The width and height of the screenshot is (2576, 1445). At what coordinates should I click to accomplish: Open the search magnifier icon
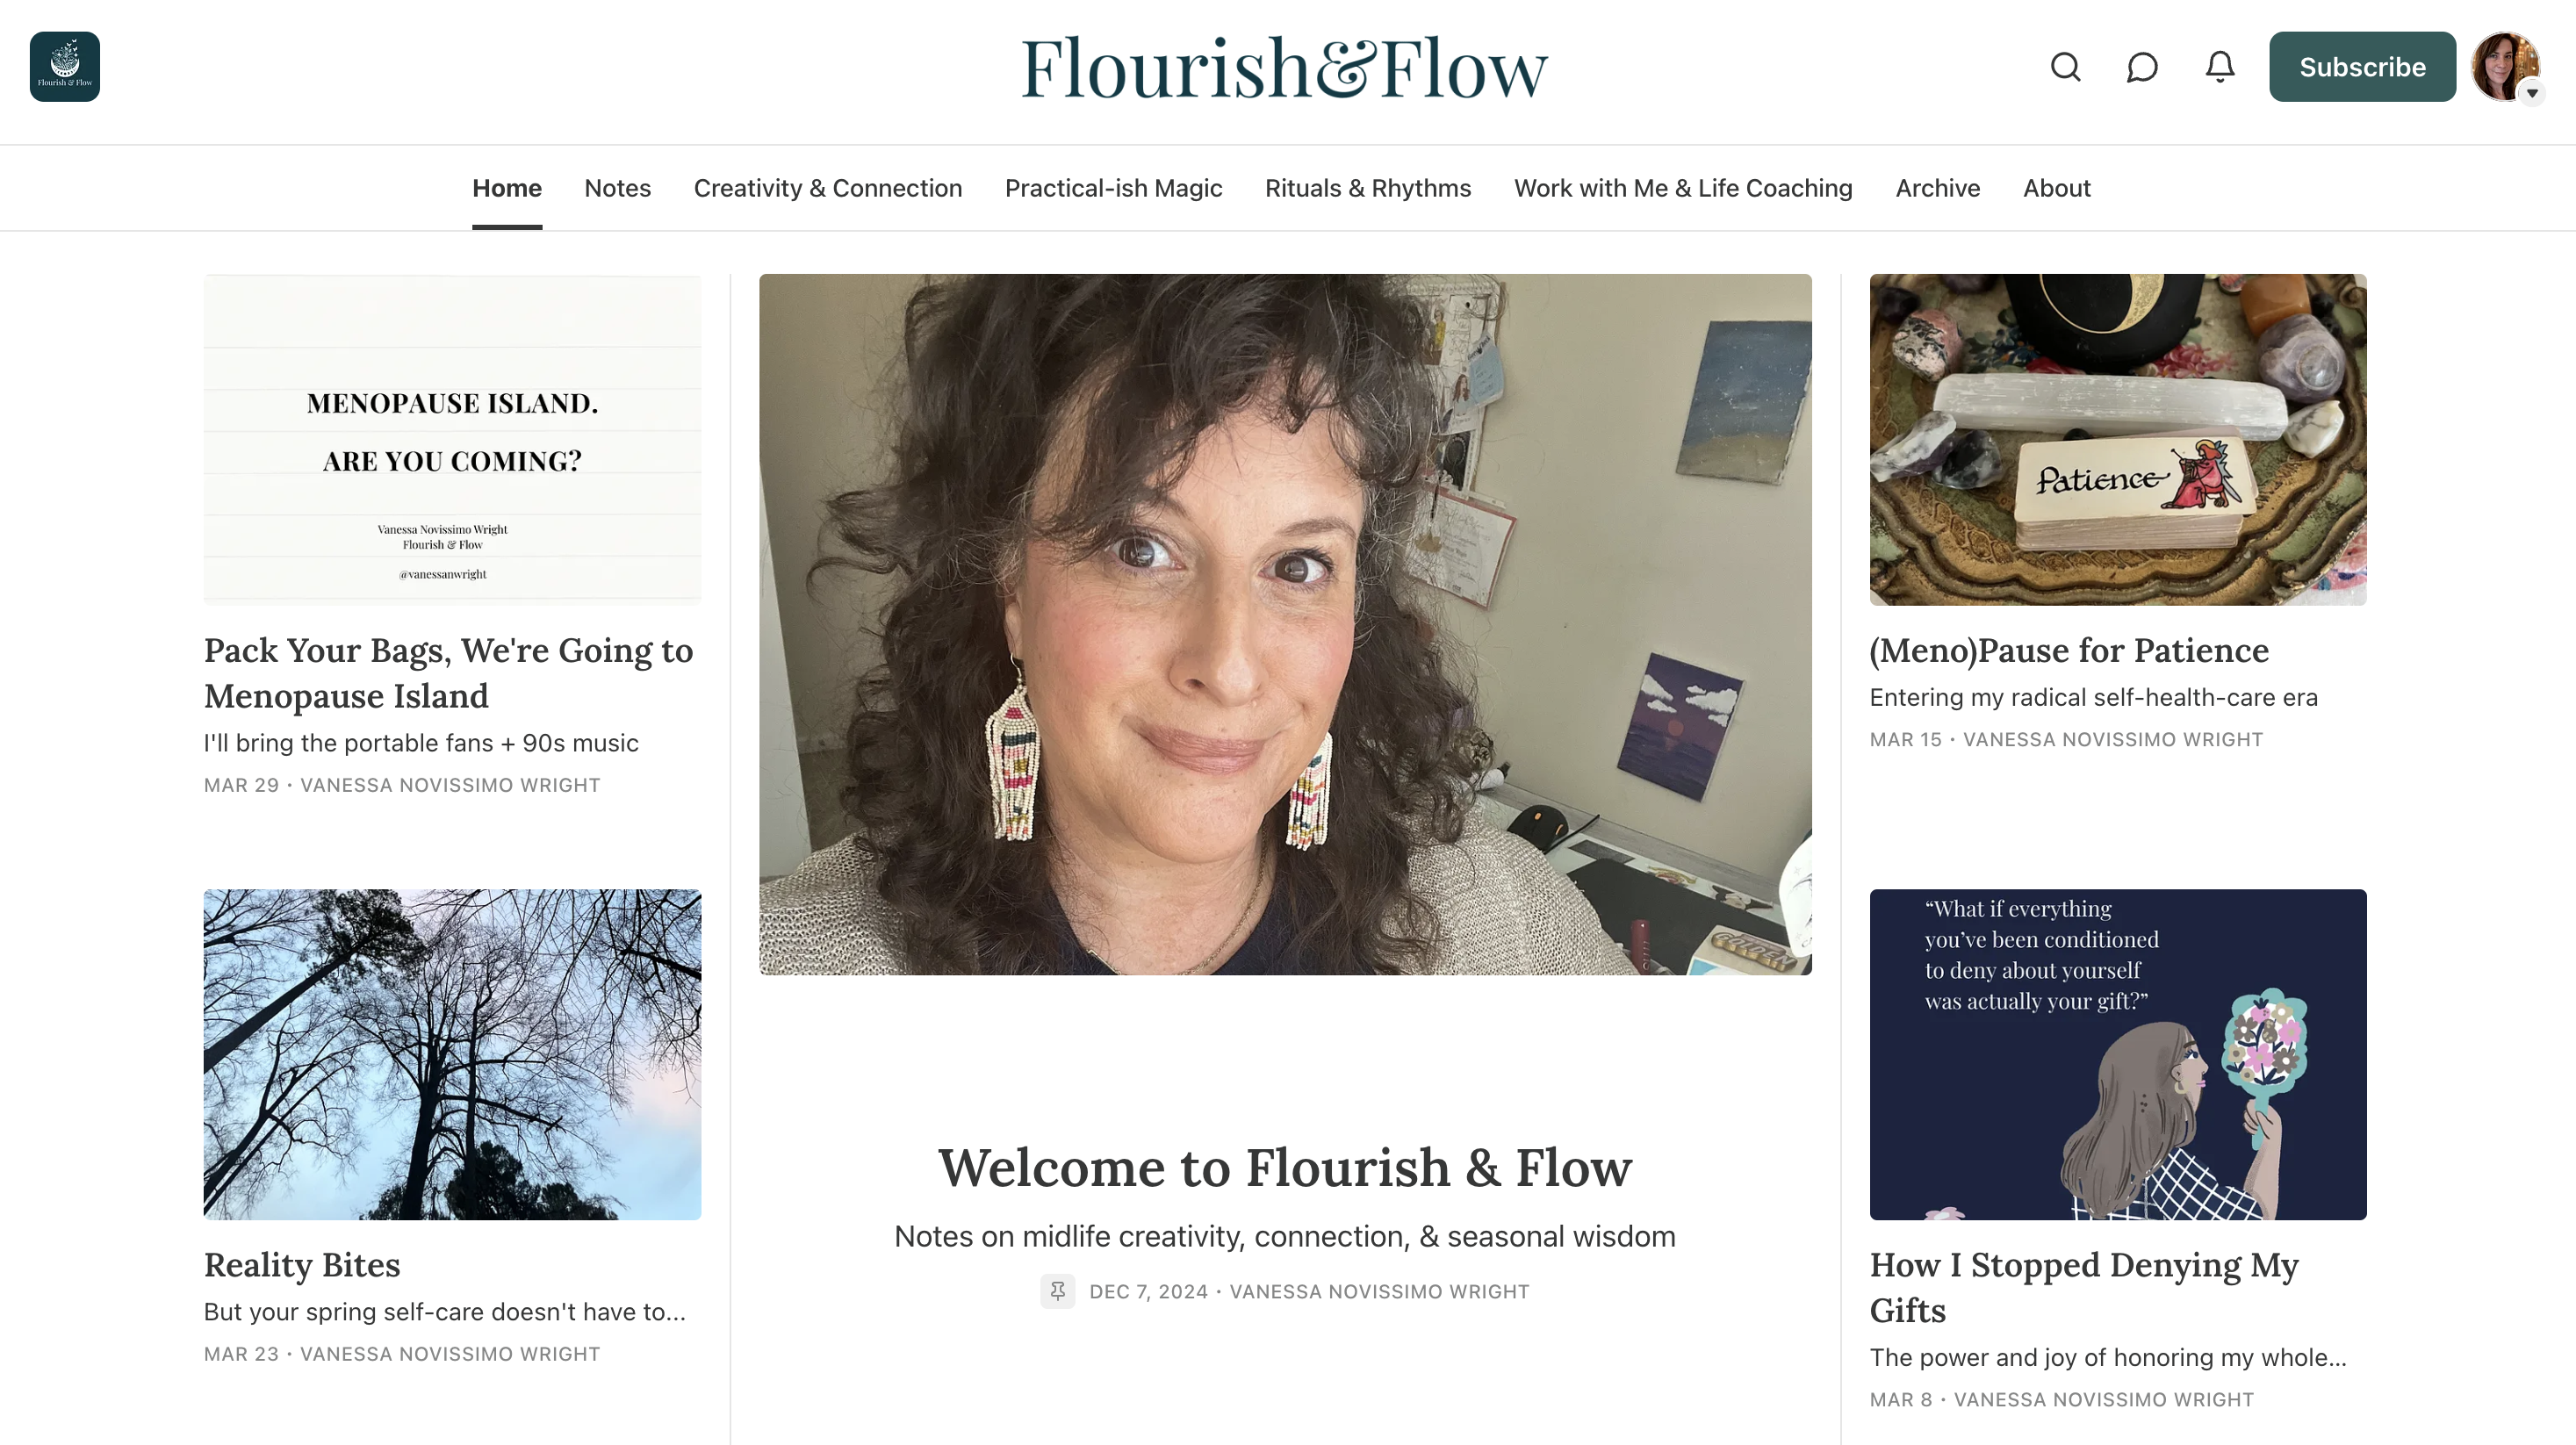[2065, 67]
